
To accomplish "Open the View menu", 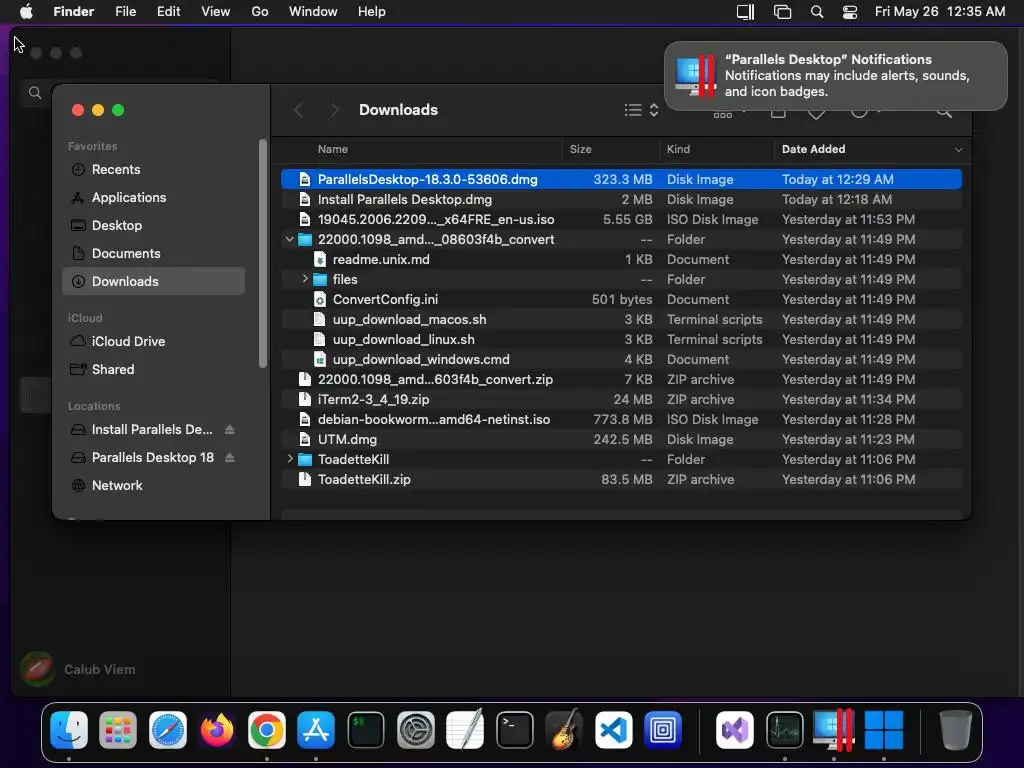I will click(216, 12).
